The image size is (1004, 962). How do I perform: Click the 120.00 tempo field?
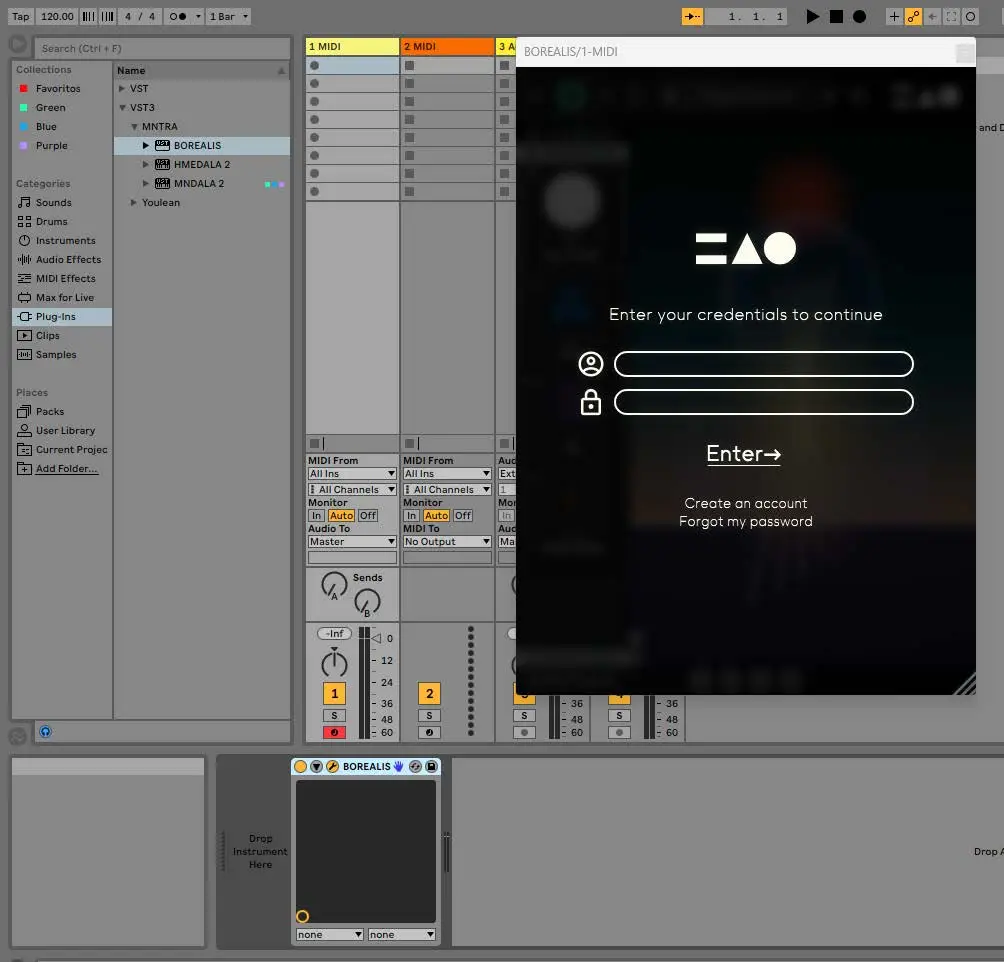57,17
